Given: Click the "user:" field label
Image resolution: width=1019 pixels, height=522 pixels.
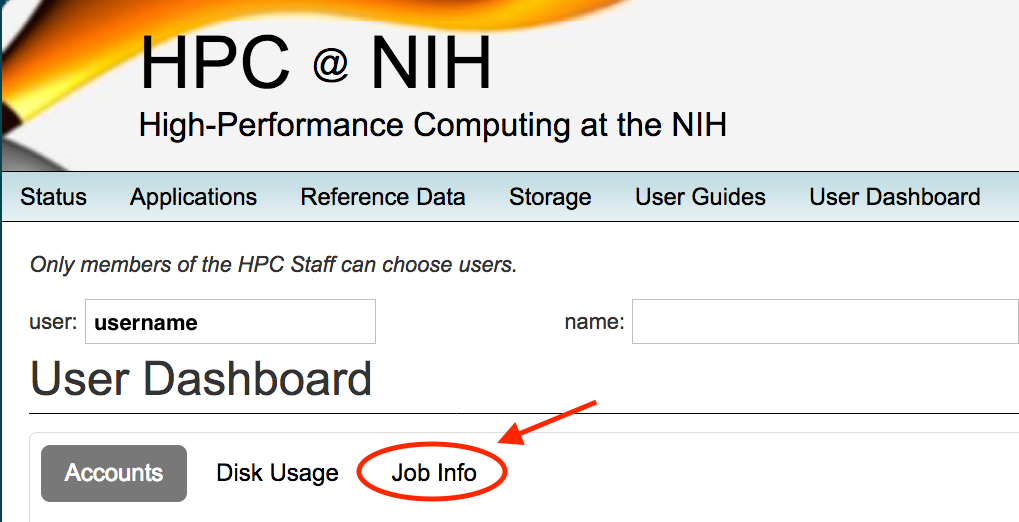Looking at the screenshot, I should 54,322.
